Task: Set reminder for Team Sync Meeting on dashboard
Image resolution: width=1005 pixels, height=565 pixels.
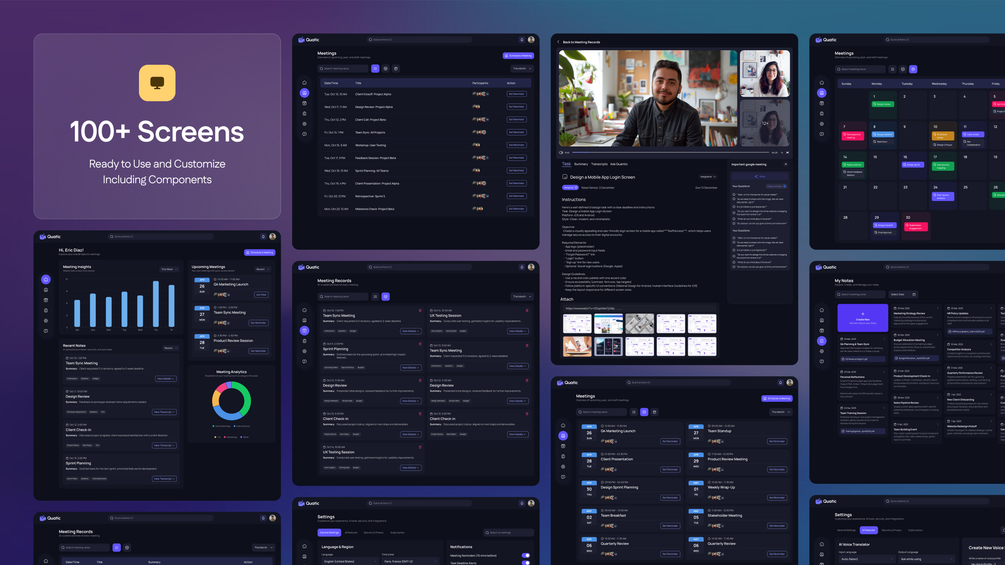Action: 258,323
